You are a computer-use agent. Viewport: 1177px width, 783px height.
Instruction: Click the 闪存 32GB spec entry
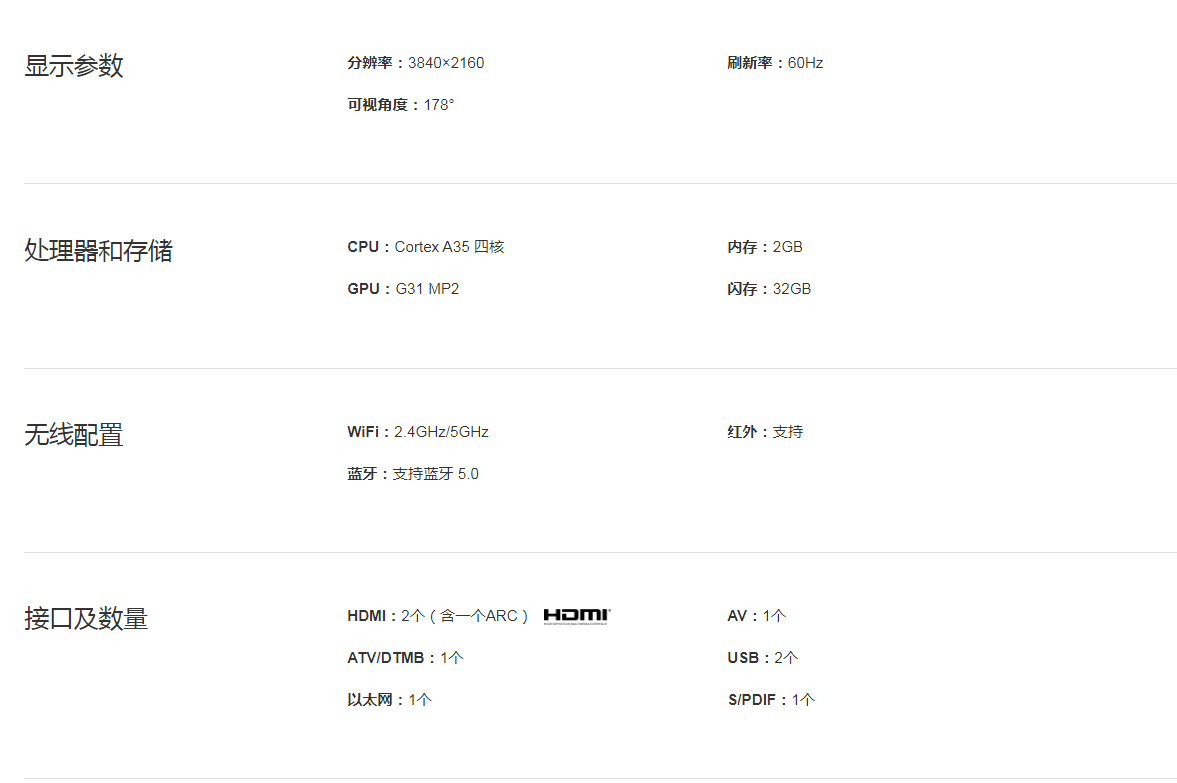tap(769, 289)
